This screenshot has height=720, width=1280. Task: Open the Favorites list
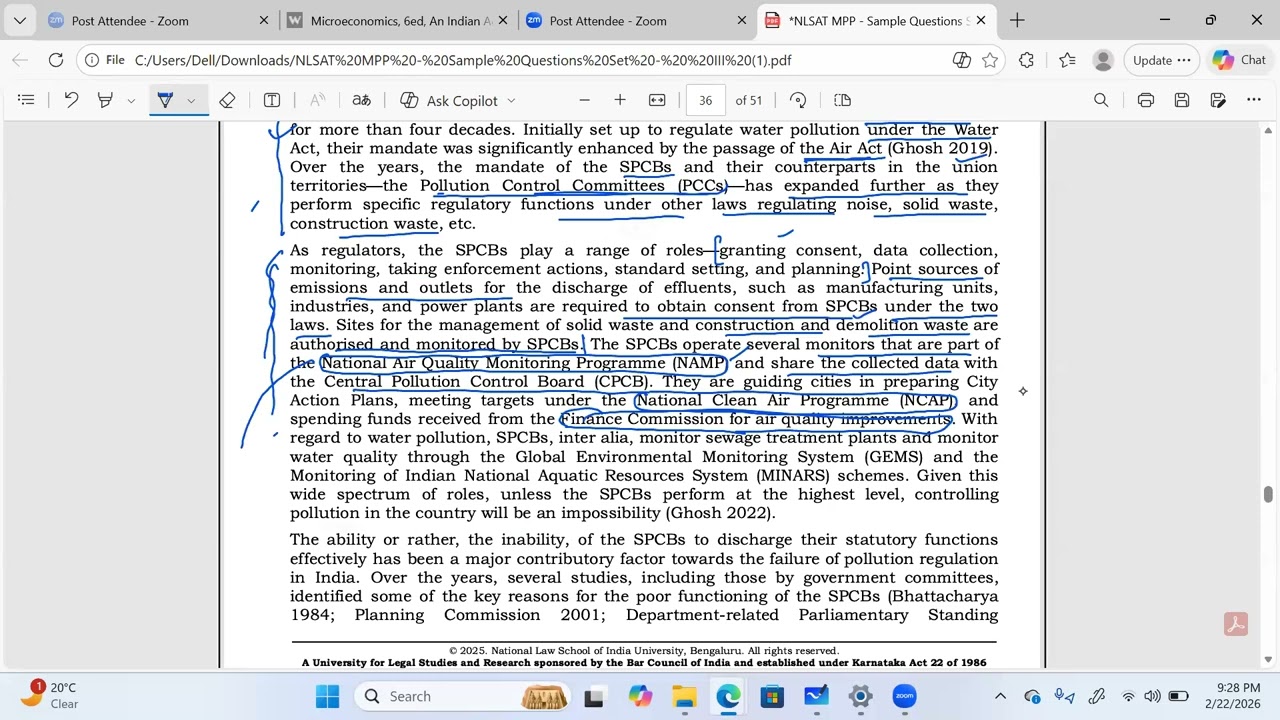[1067, 60]
